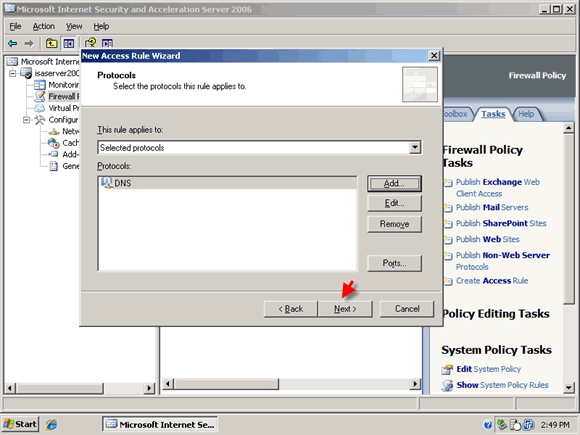The height and width of the screenshot is (435, 580).
Task: Select the Monitoring node icon
Action: click(39, 85)
